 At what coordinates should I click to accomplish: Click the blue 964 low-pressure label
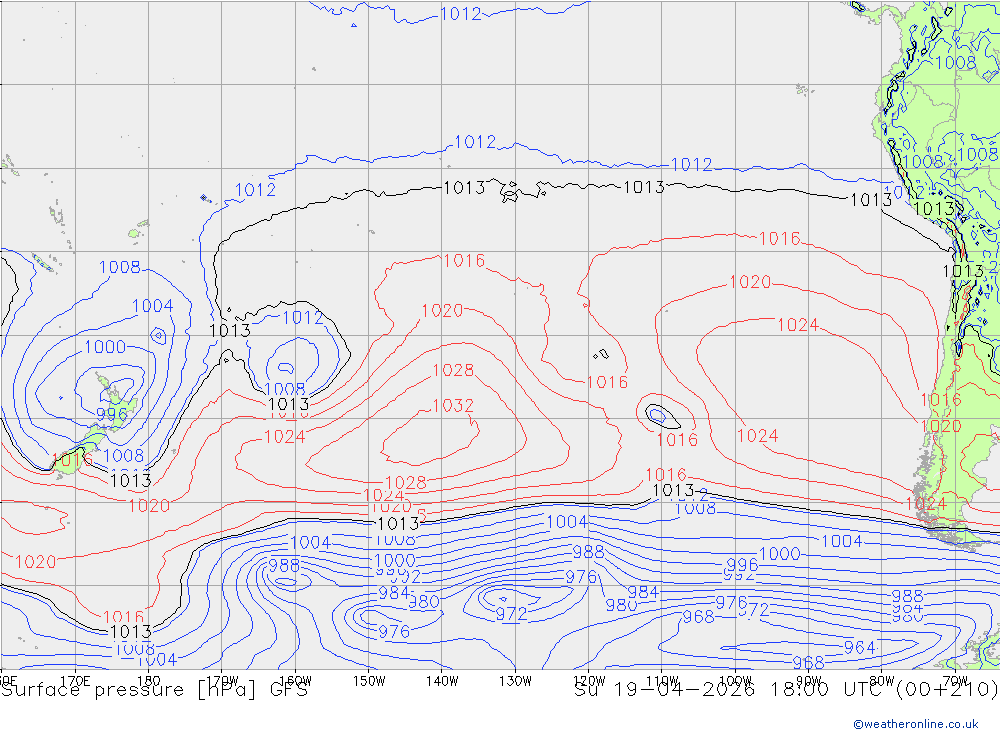[x=859, y=648]
